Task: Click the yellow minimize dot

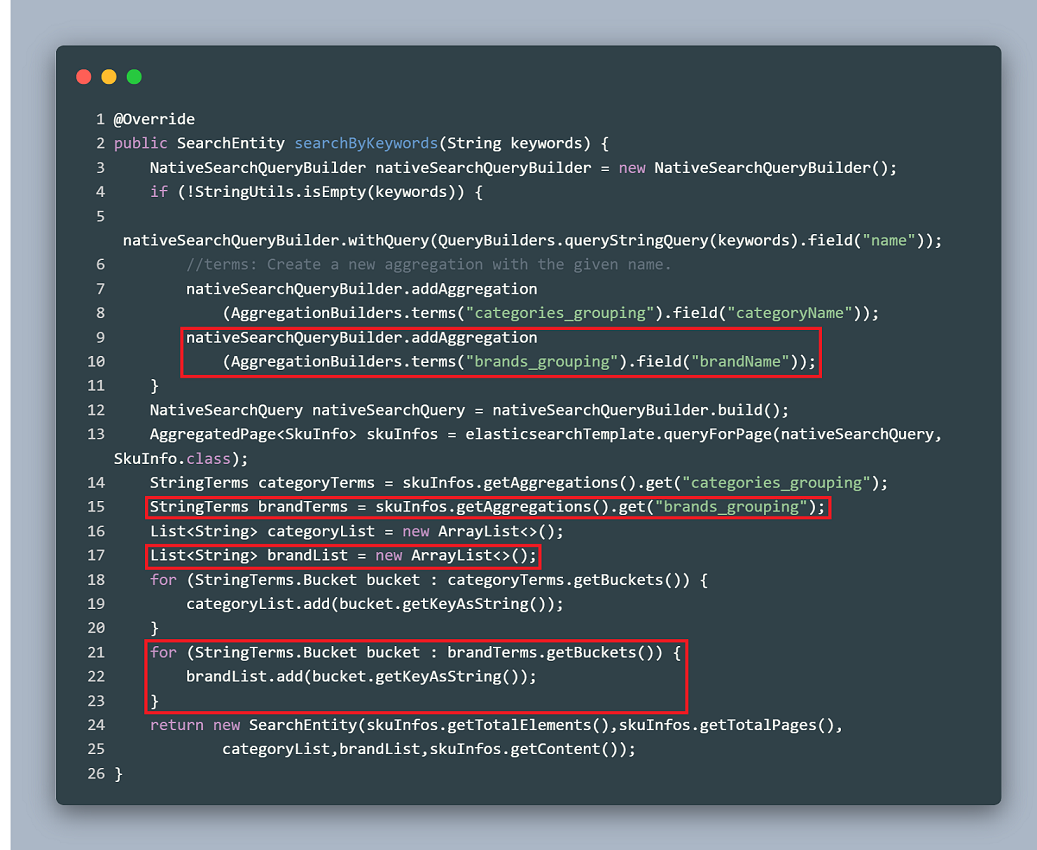Action: pos(109,77)
